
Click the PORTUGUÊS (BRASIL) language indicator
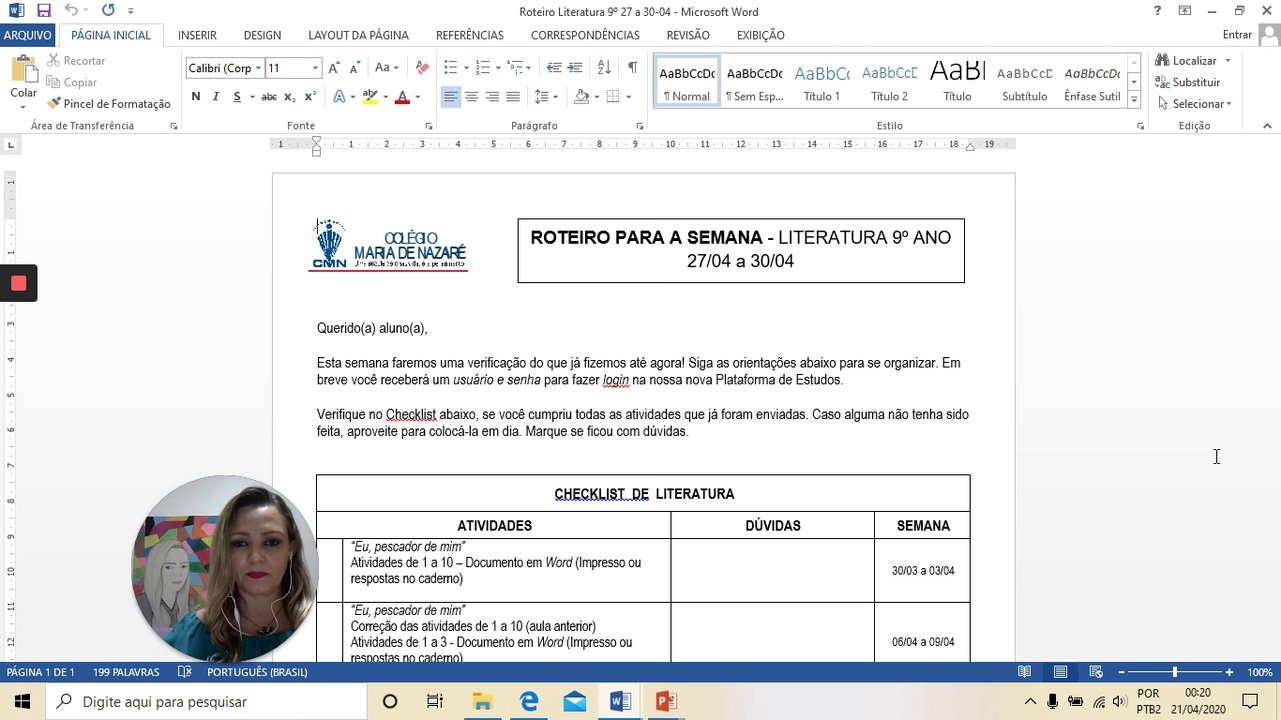pyautogui.click(x=258, y=672)
